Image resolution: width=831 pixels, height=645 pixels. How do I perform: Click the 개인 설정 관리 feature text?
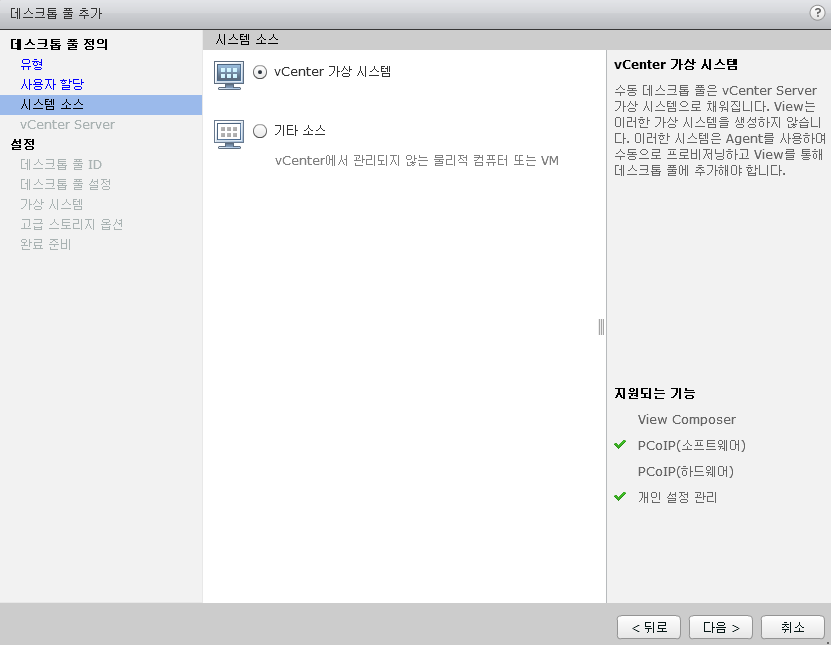coord(677,497)
